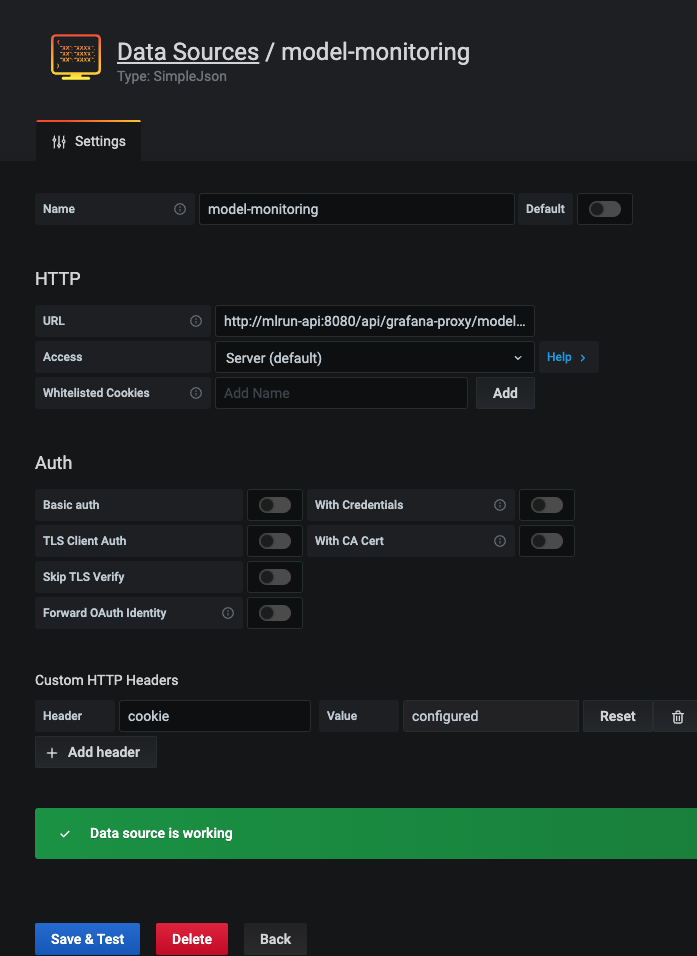Focus the Add Name cookies field
The height and width of the screenshot is (956, 697).
341,393
